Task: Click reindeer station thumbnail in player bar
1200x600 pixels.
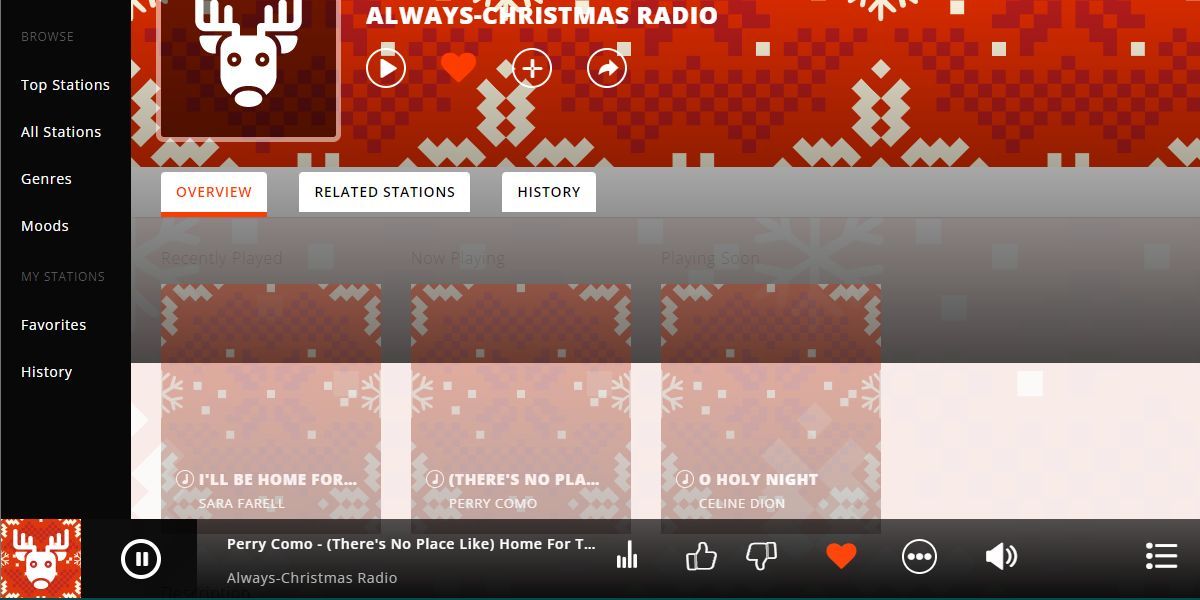Action: point(41,558)
